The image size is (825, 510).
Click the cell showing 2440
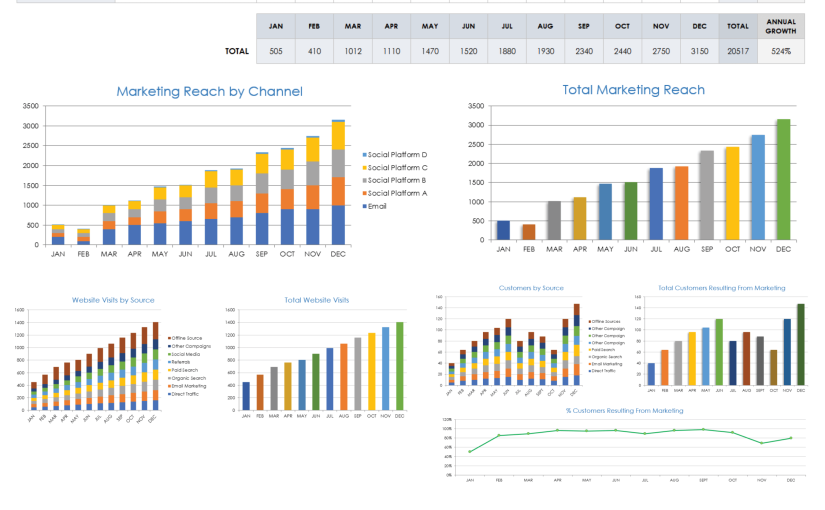[622, 51]
